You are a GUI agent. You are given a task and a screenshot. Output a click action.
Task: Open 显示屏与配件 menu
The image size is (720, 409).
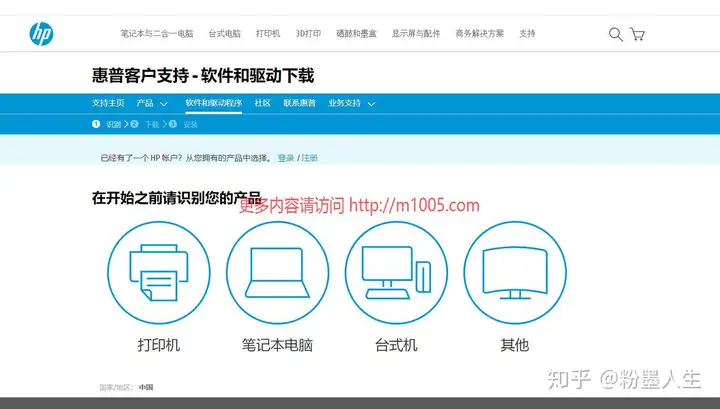(x=416, y=34)
